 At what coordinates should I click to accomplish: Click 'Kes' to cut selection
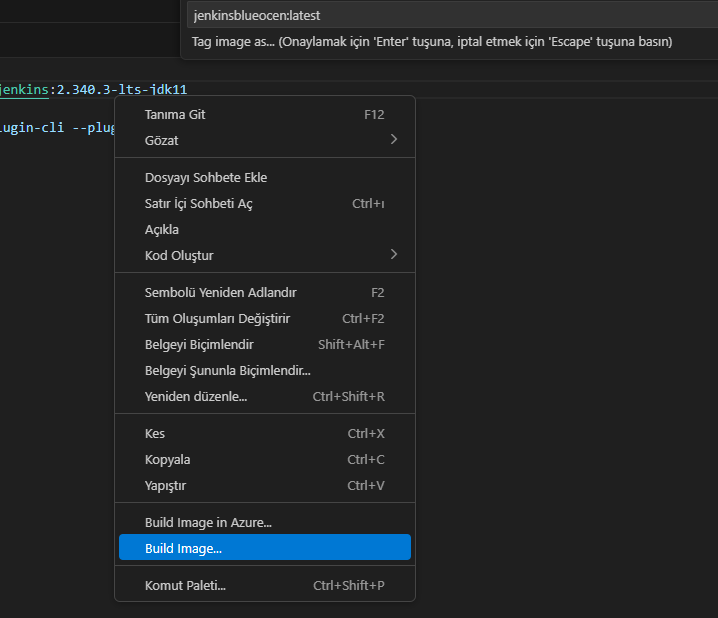pyautogui.click(x=155, y=434)
